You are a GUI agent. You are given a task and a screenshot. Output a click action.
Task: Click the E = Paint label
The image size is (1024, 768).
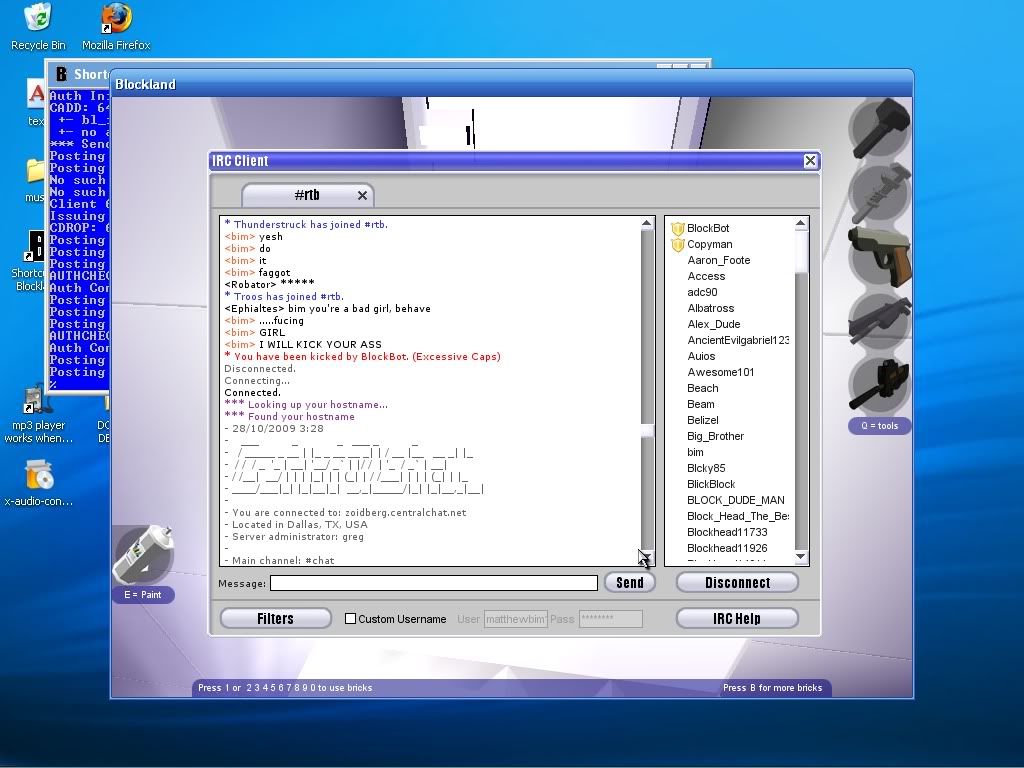pyautogui.click(x=143, y=595)
